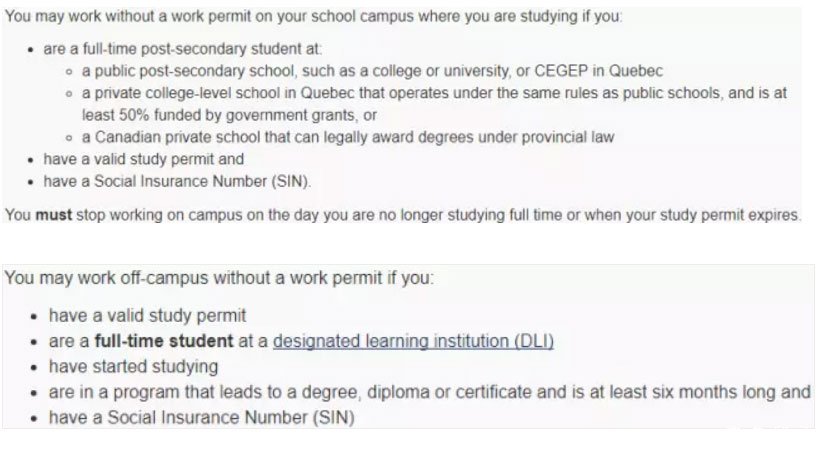817x455 pixels.
Task: Click the "stop working on campus" sentence
Action: tap(400, 215)
